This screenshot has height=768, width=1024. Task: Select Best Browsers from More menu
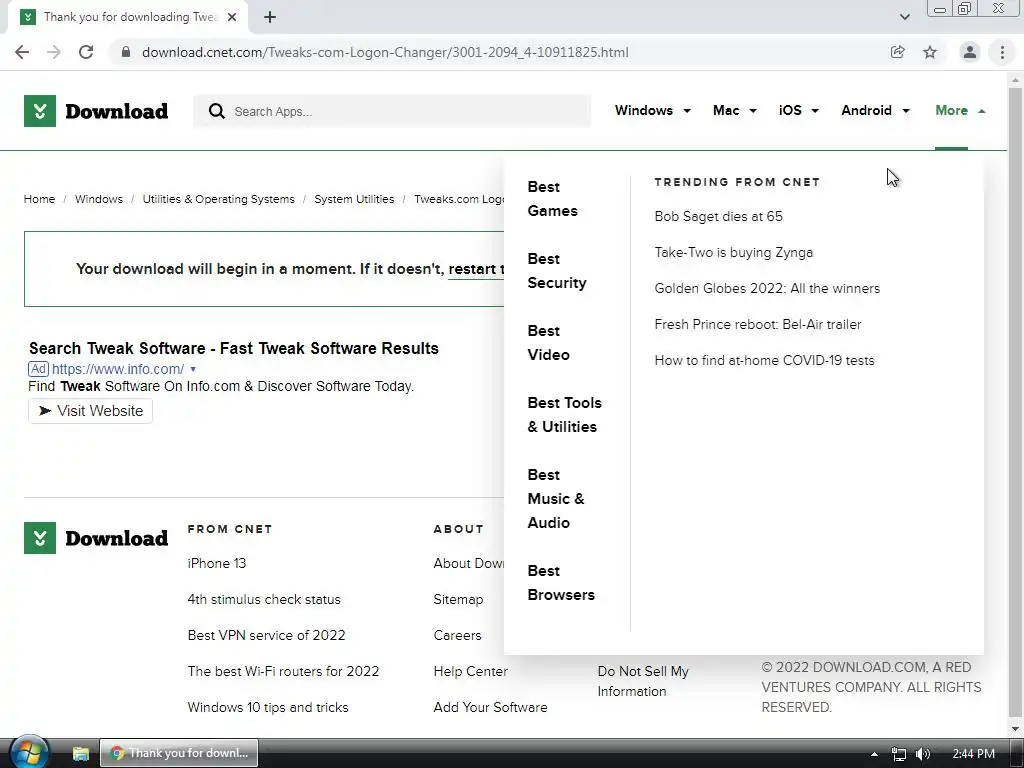pos(561,583)
